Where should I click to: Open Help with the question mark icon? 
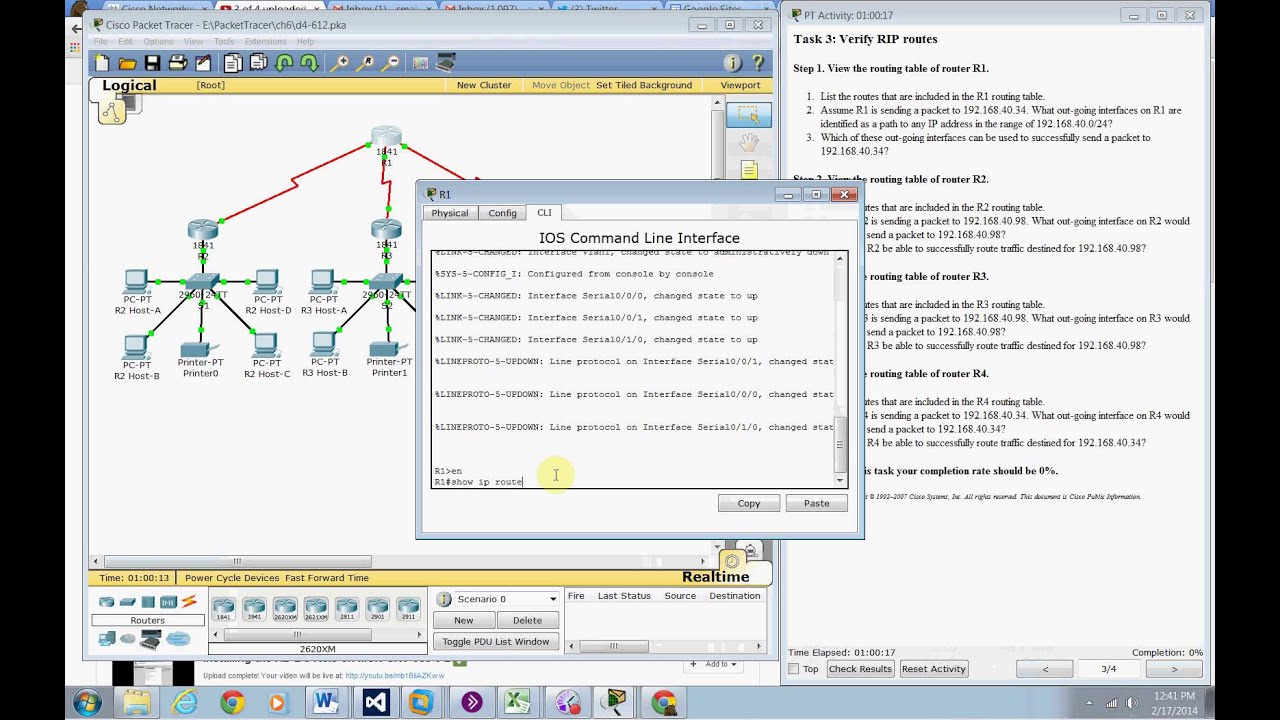tap(758, 63)
